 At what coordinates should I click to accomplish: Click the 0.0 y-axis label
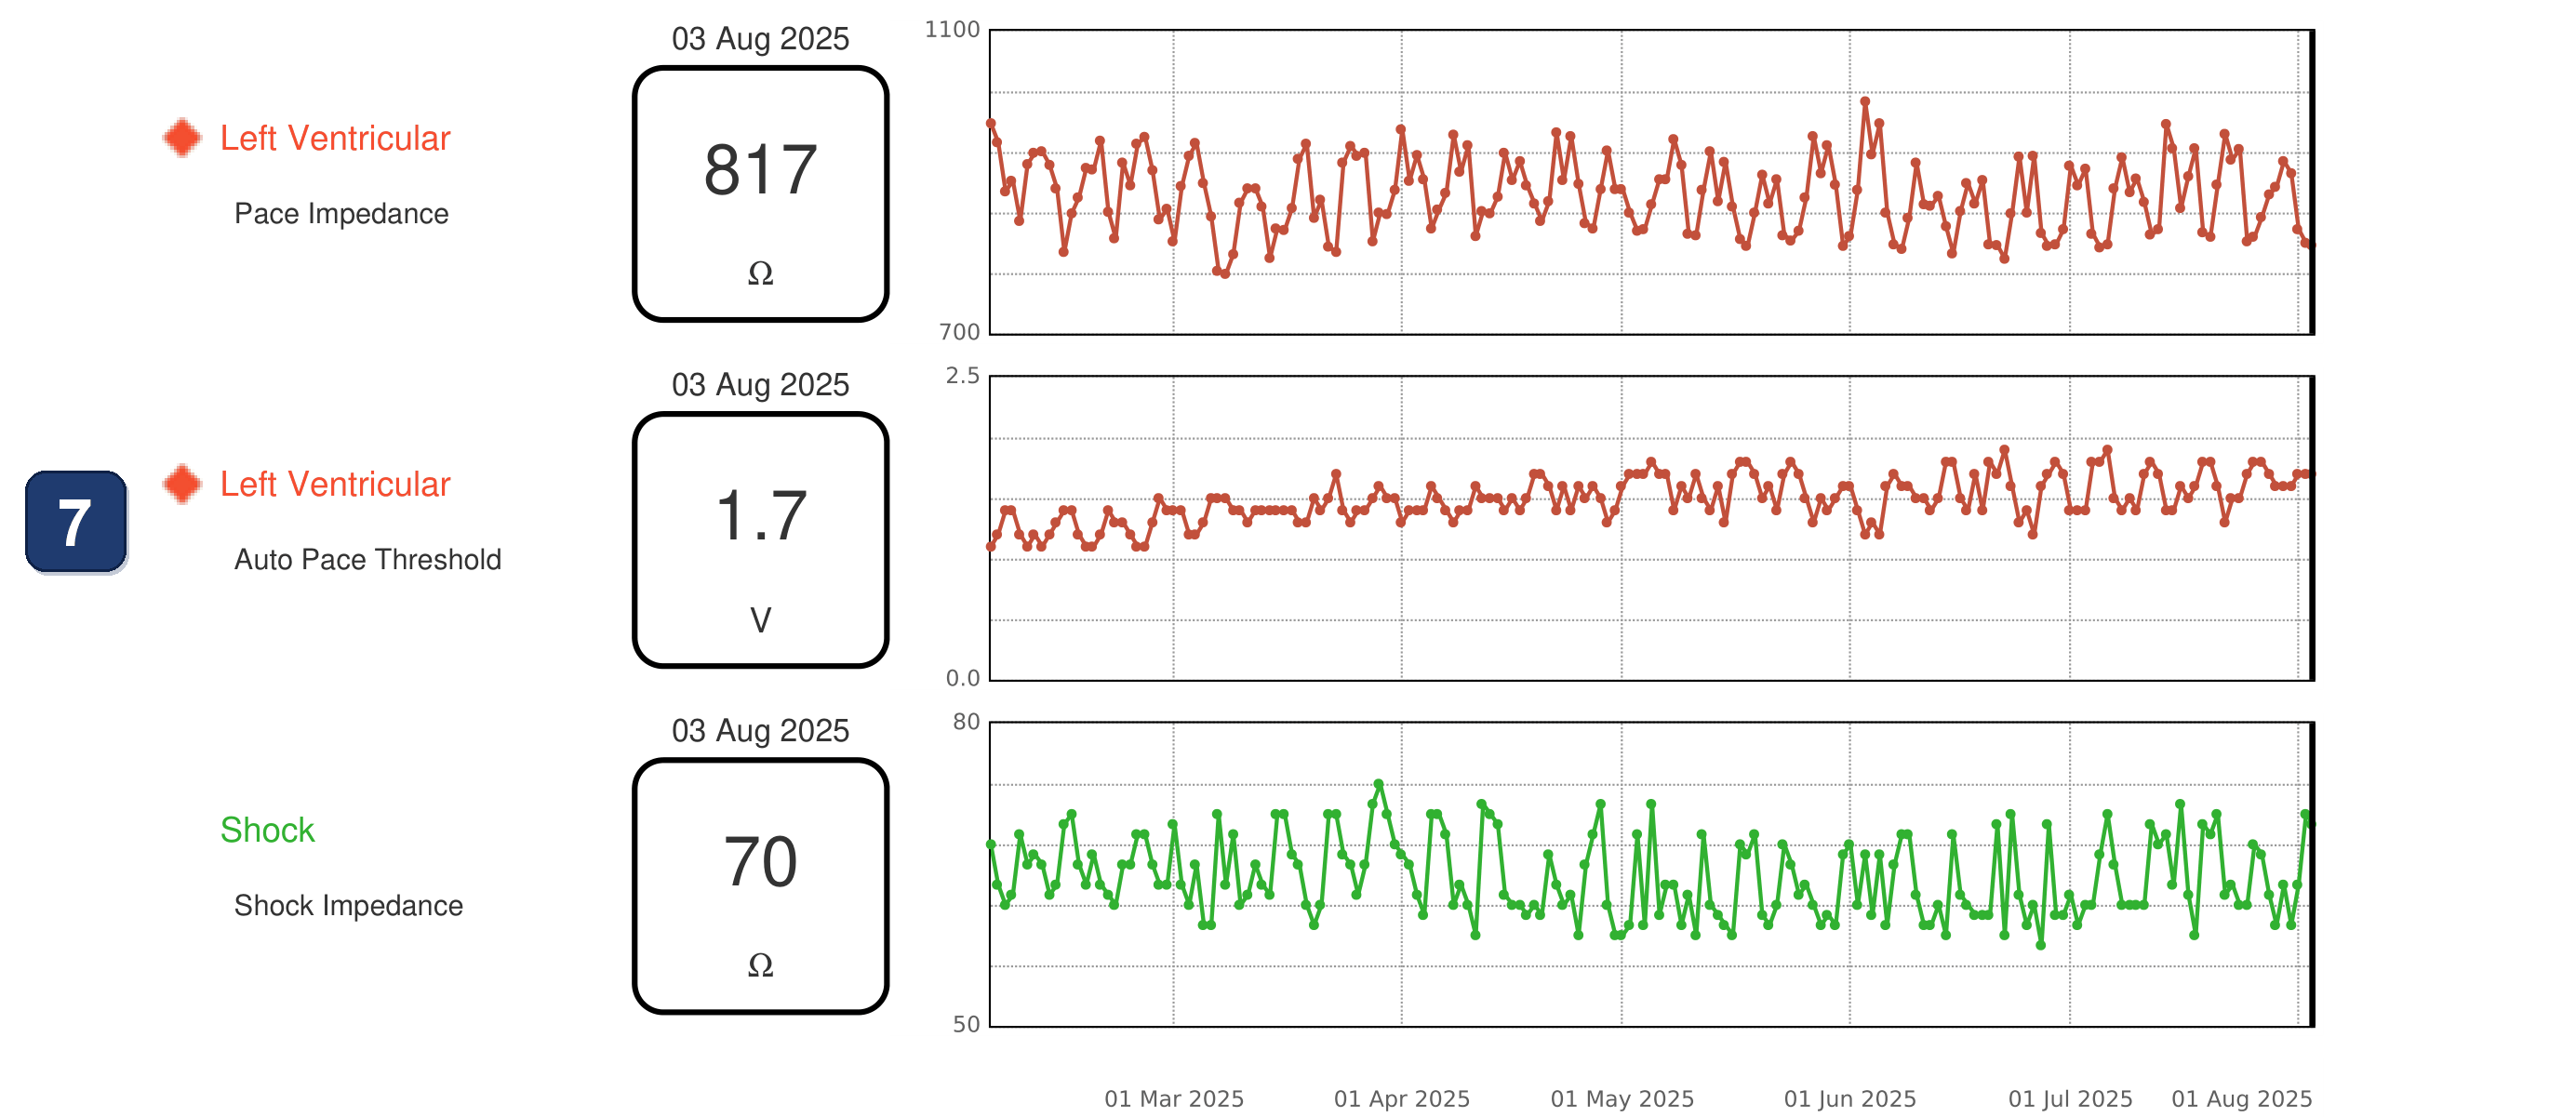[x=962, y=677]
